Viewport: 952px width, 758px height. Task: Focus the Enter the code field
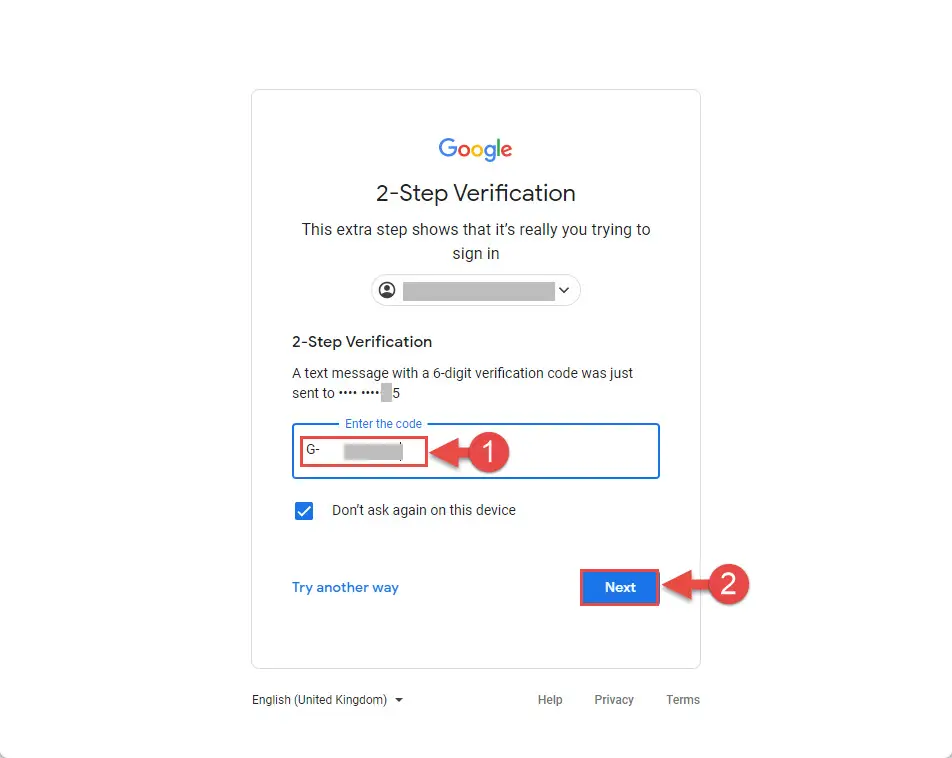[476, 451]
